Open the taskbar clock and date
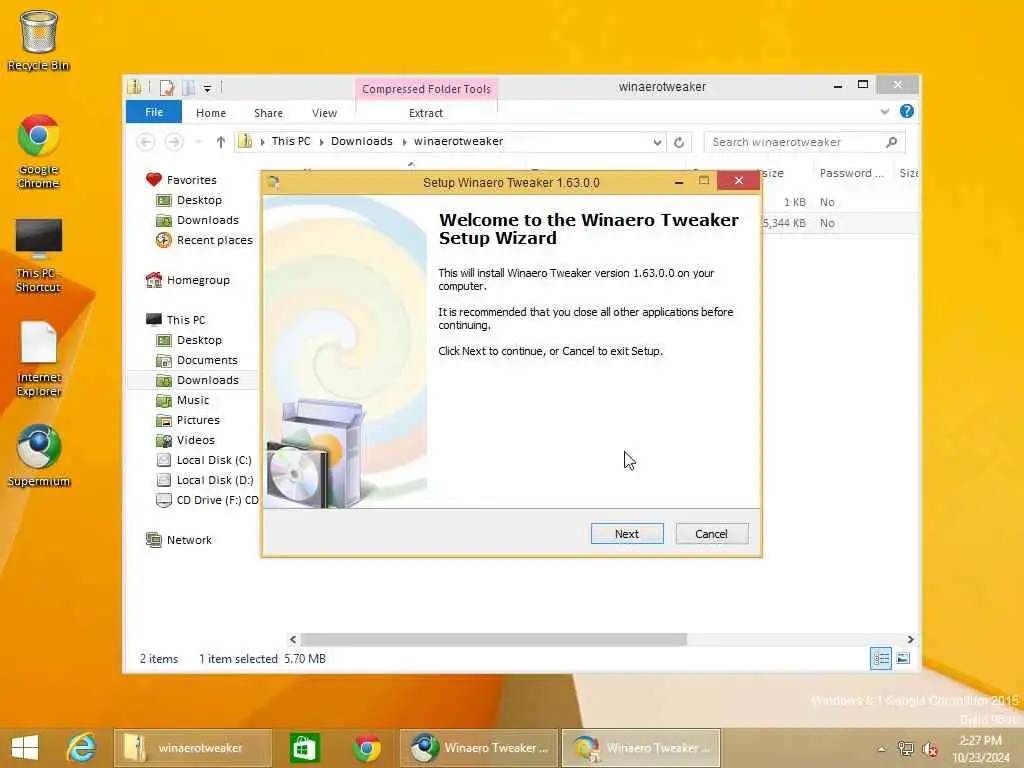The height and width of the screenshot is (768, 1024). point(980,749)
